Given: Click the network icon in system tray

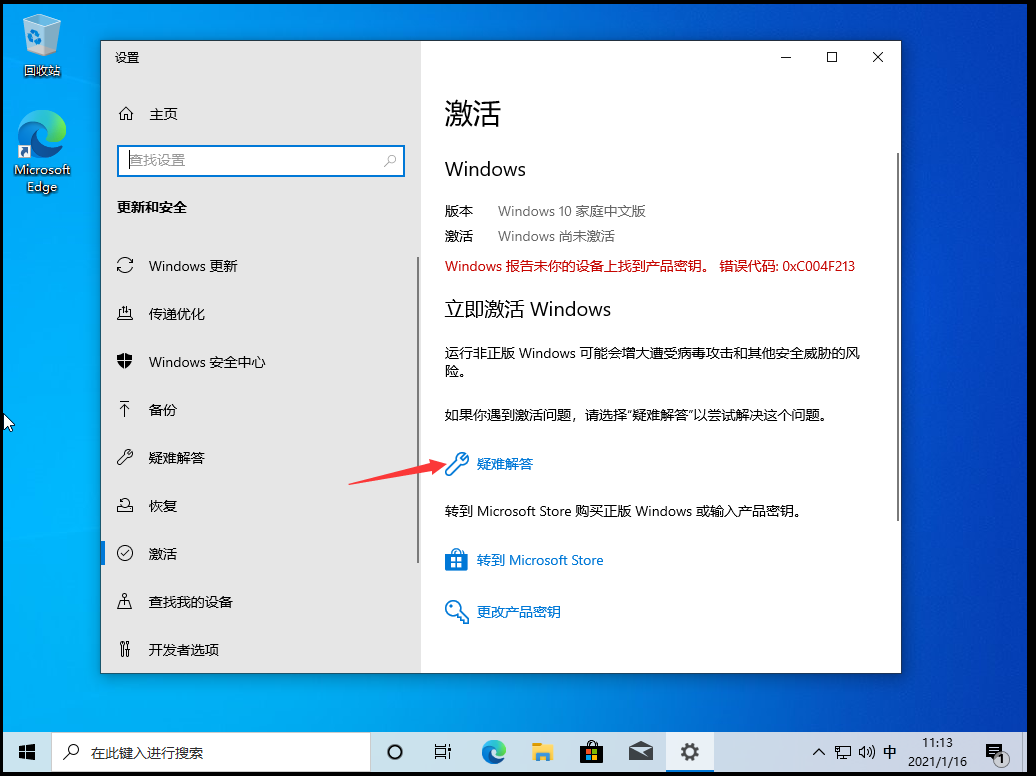Looking at the screenshot, I should pyautogui.click(x=842, y=752).
